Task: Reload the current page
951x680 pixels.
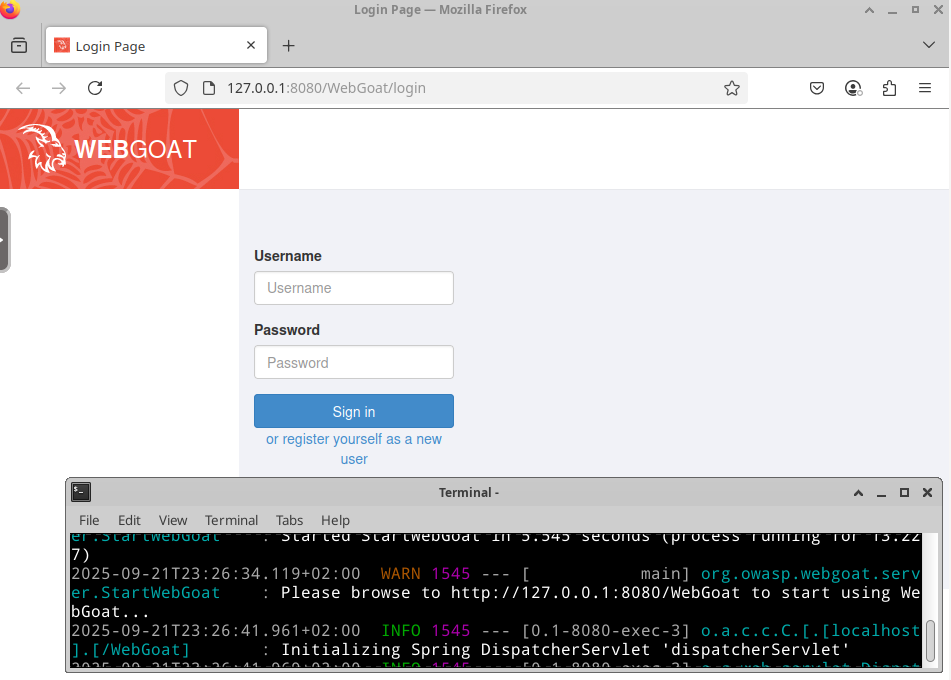Action: [95, 88]
